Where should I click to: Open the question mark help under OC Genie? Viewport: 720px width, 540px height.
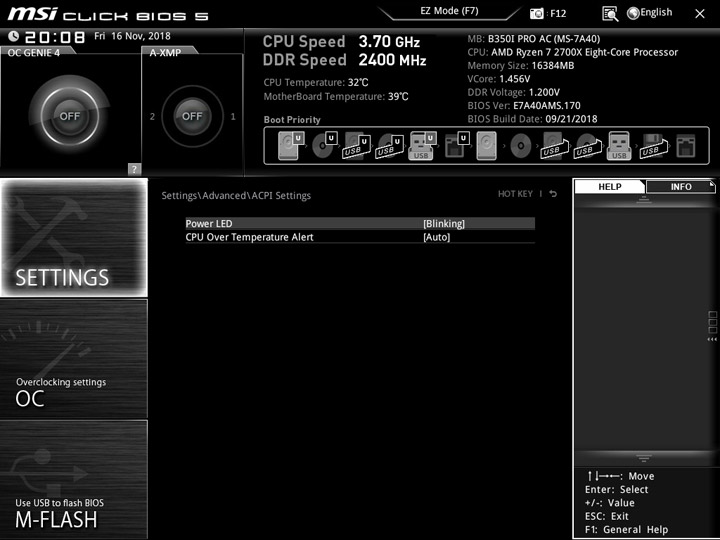[x=134, y=169]
